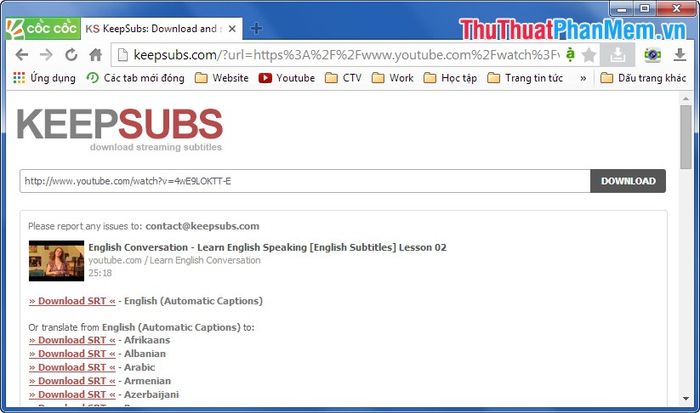The height and width of the screenshot is (413, 700).
Task: Open the CTV bookmarks folder
Action: coord(343,78)
